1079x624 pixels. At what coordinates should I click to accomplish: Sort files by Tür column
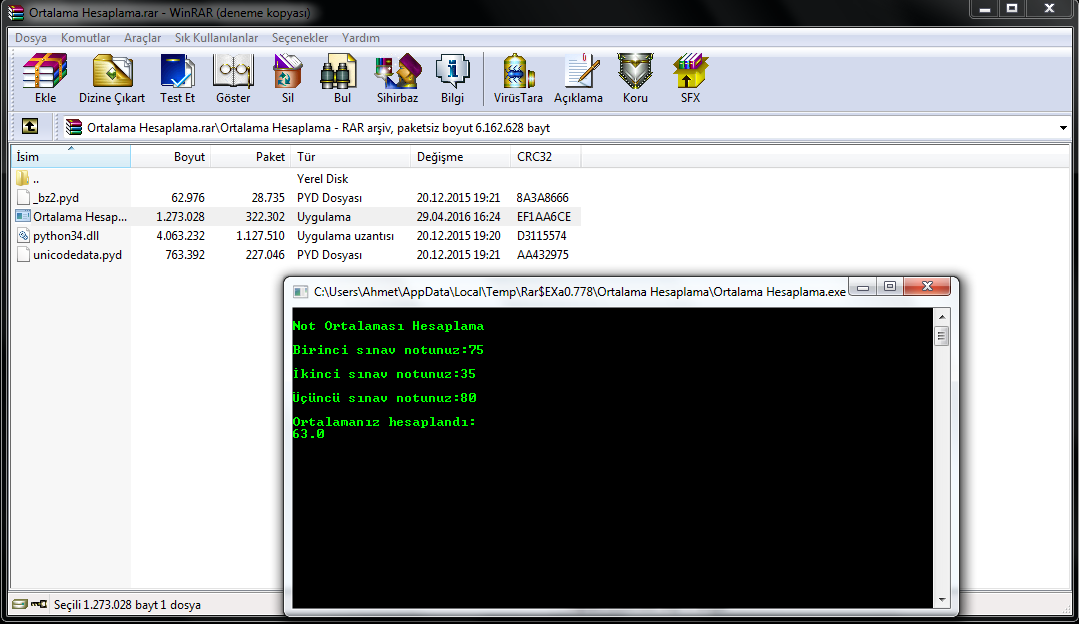coord(350,157)
